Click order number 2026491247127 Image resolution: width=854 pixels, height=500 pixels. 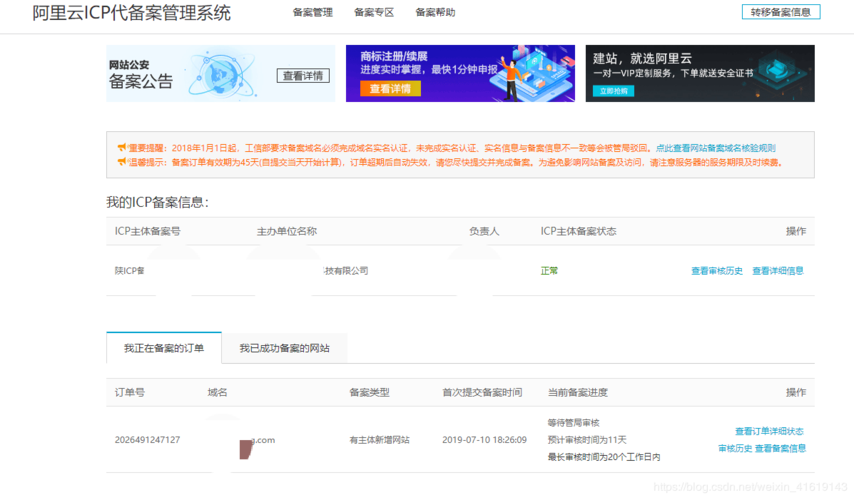click(x=147, y=440)
